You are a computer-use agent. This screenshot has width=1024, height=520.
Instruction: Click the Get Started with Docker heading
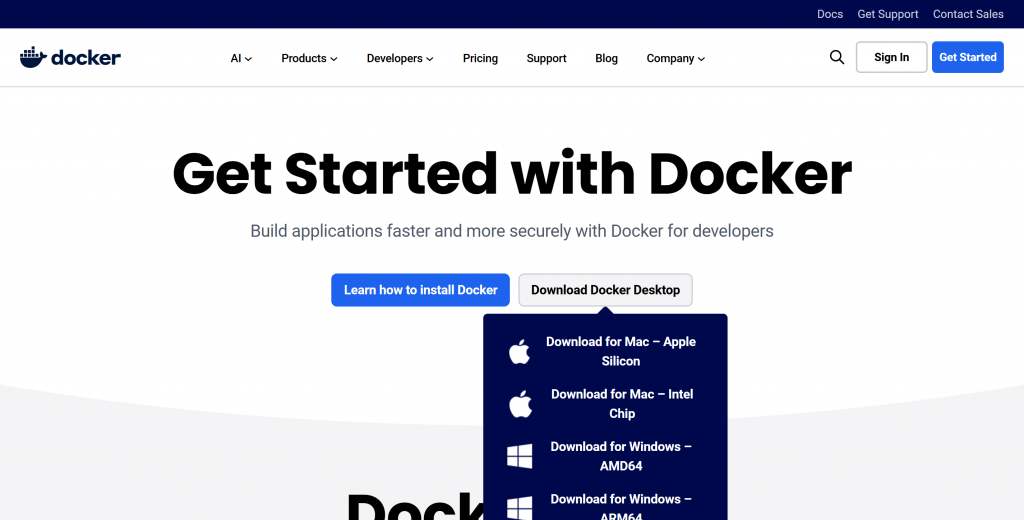point(512,174)
